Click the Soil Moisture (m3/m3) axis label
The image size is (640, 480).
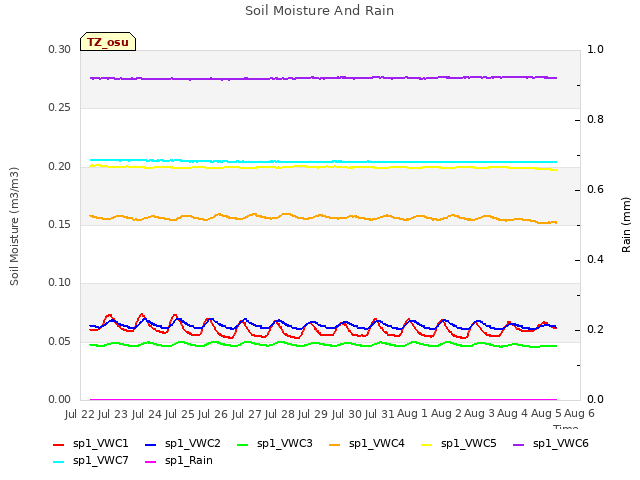point(14,226)
